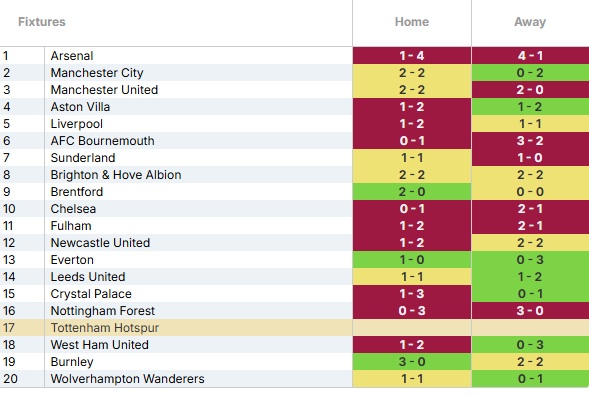Click Everton away result 0-3

530,260
